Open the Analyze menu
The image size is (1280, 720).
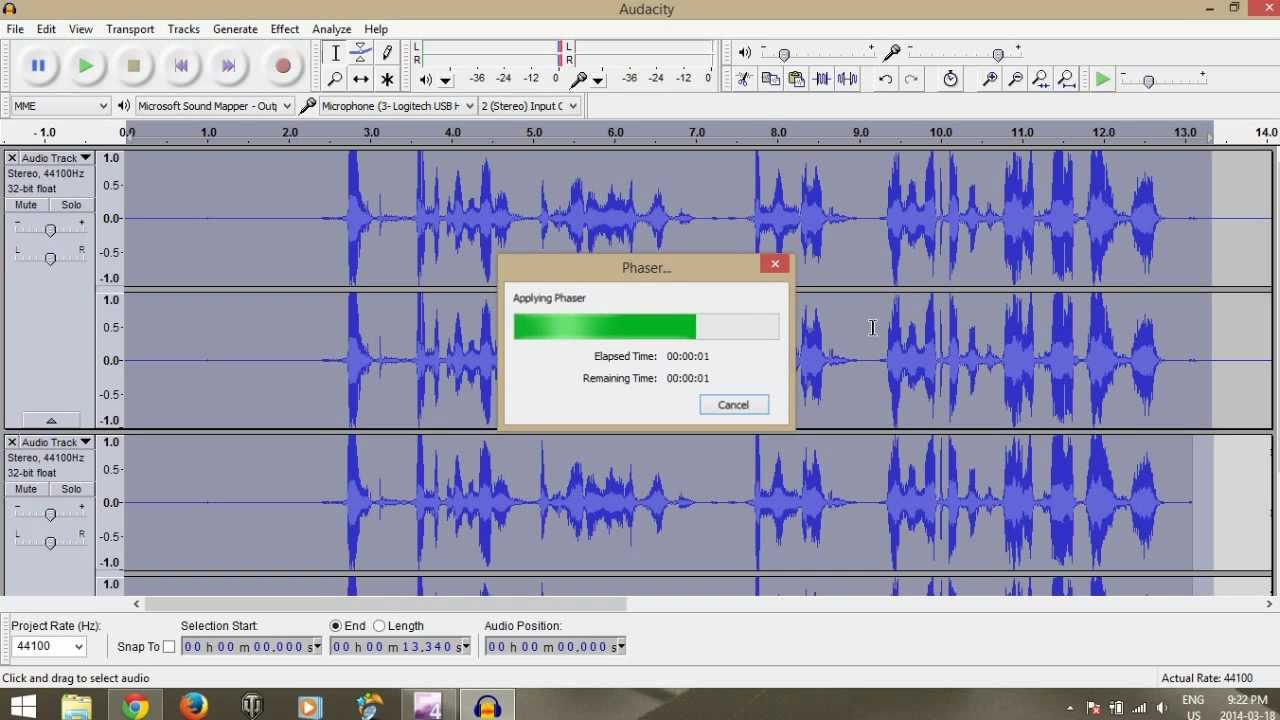331,29
